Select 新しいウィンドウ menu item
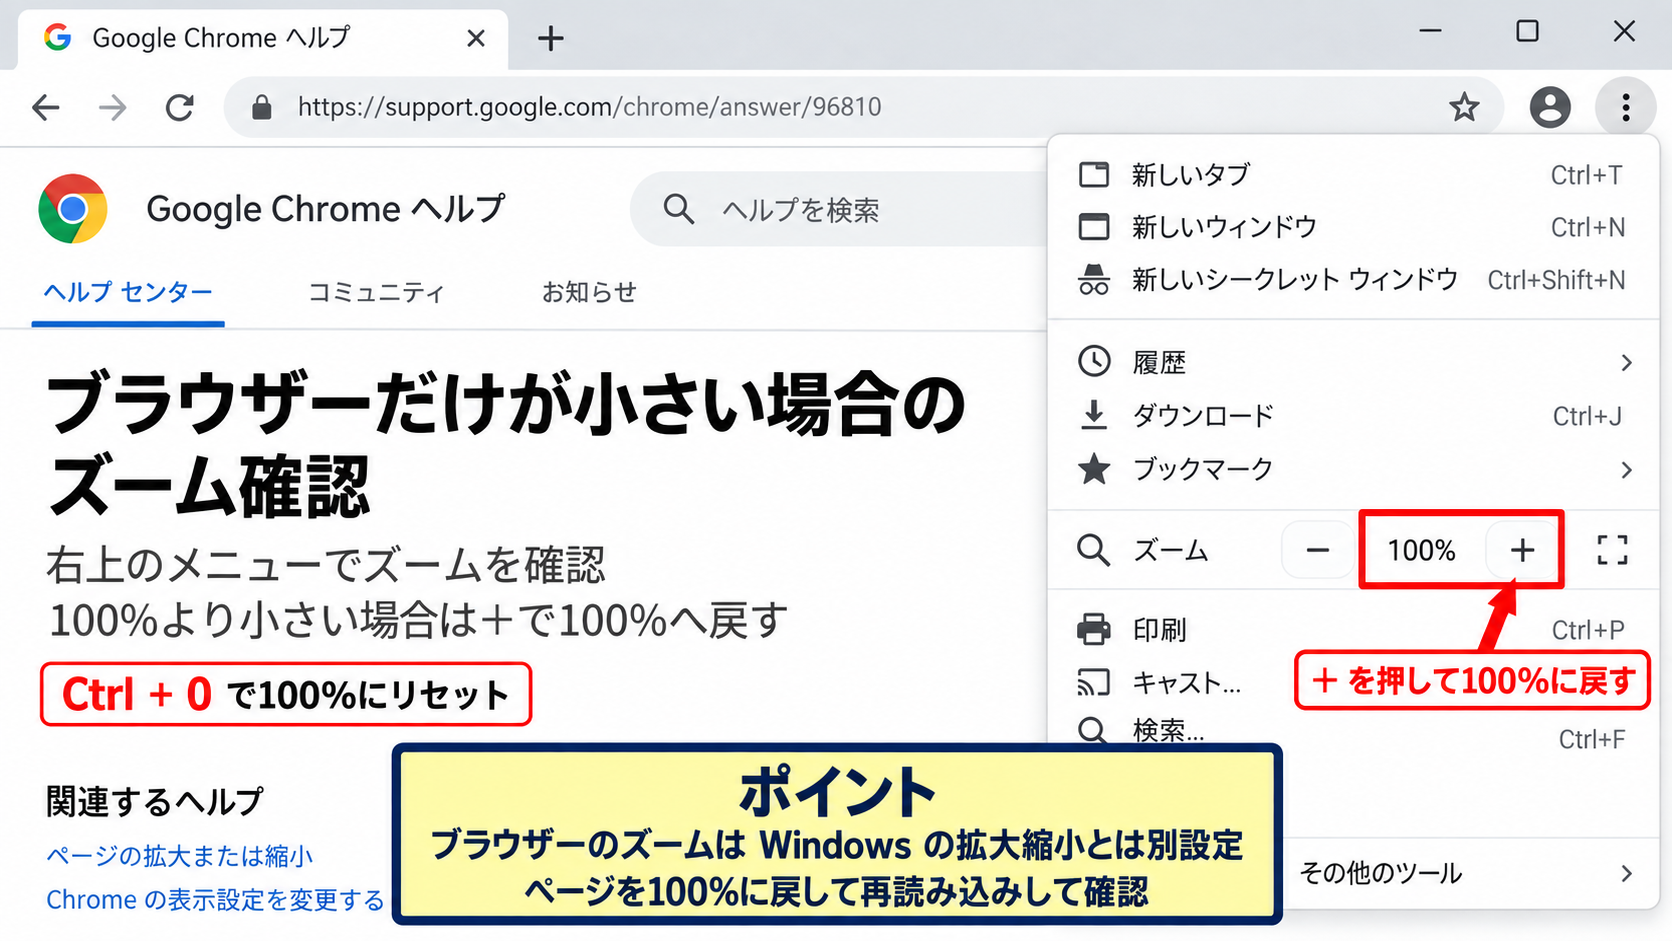Viewport: 1672px width, 941px height. tap(1353, 227)
